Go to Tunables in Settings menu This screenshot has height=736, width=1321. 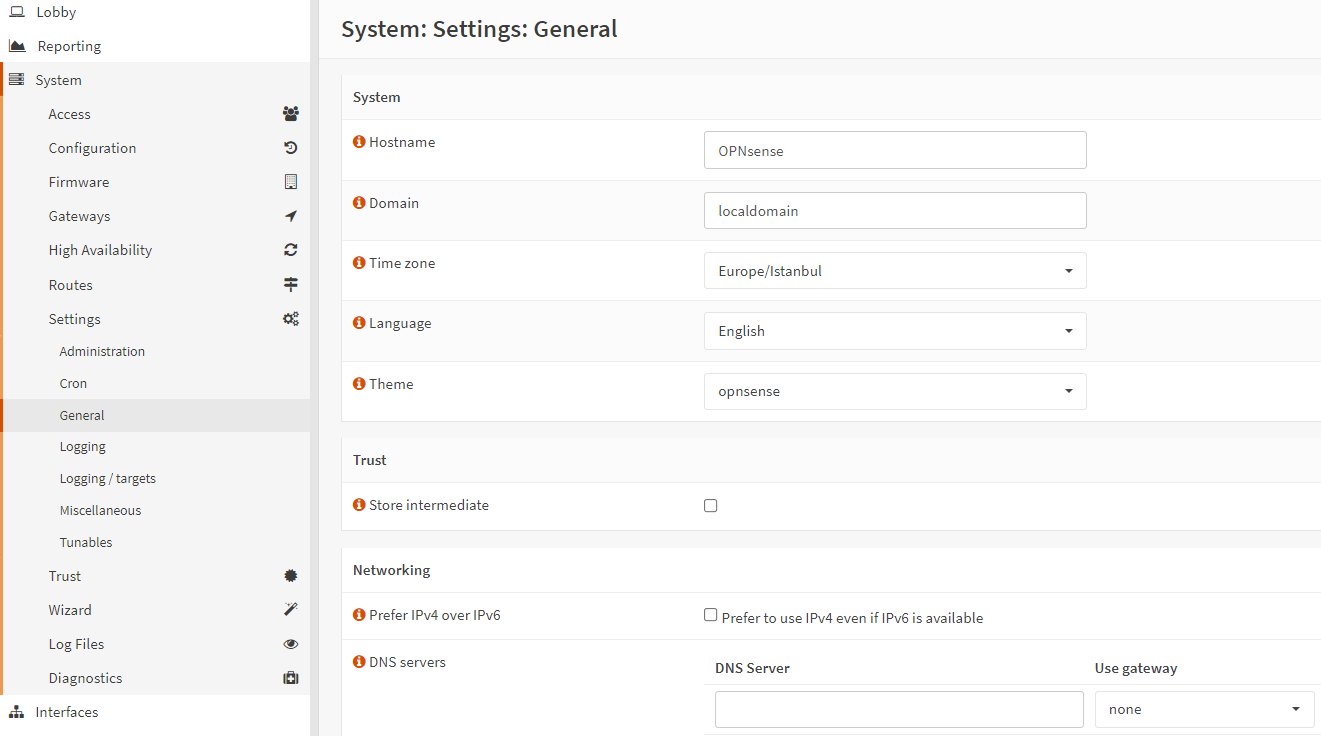click(86, 542)
